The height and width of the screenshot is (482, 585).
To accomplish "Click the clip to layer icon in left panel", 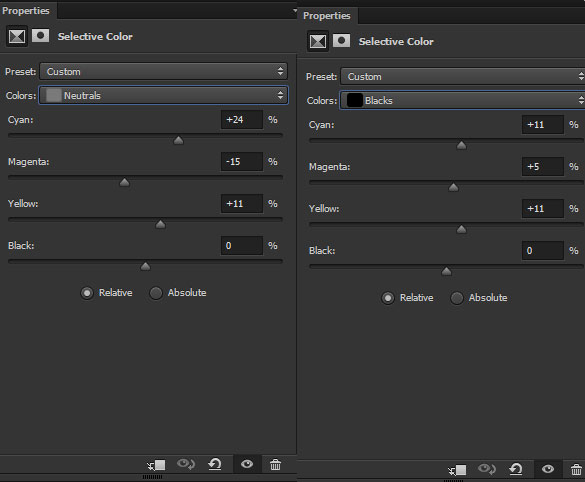I will click(156, 465).
